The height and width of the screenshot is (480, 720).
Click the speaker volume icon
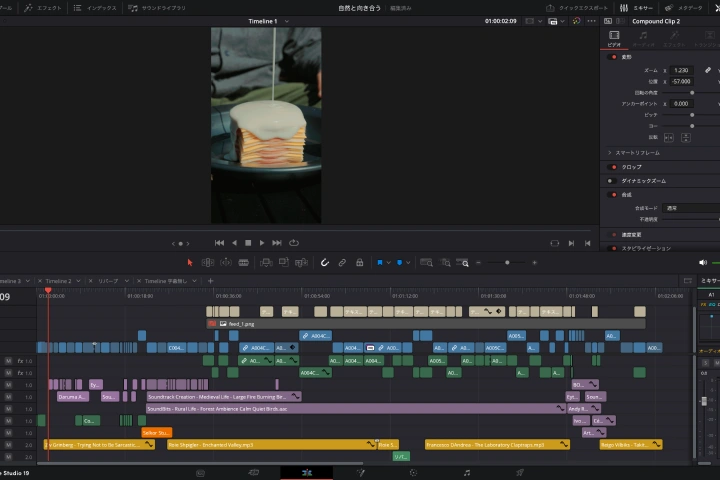click(703, 262)
